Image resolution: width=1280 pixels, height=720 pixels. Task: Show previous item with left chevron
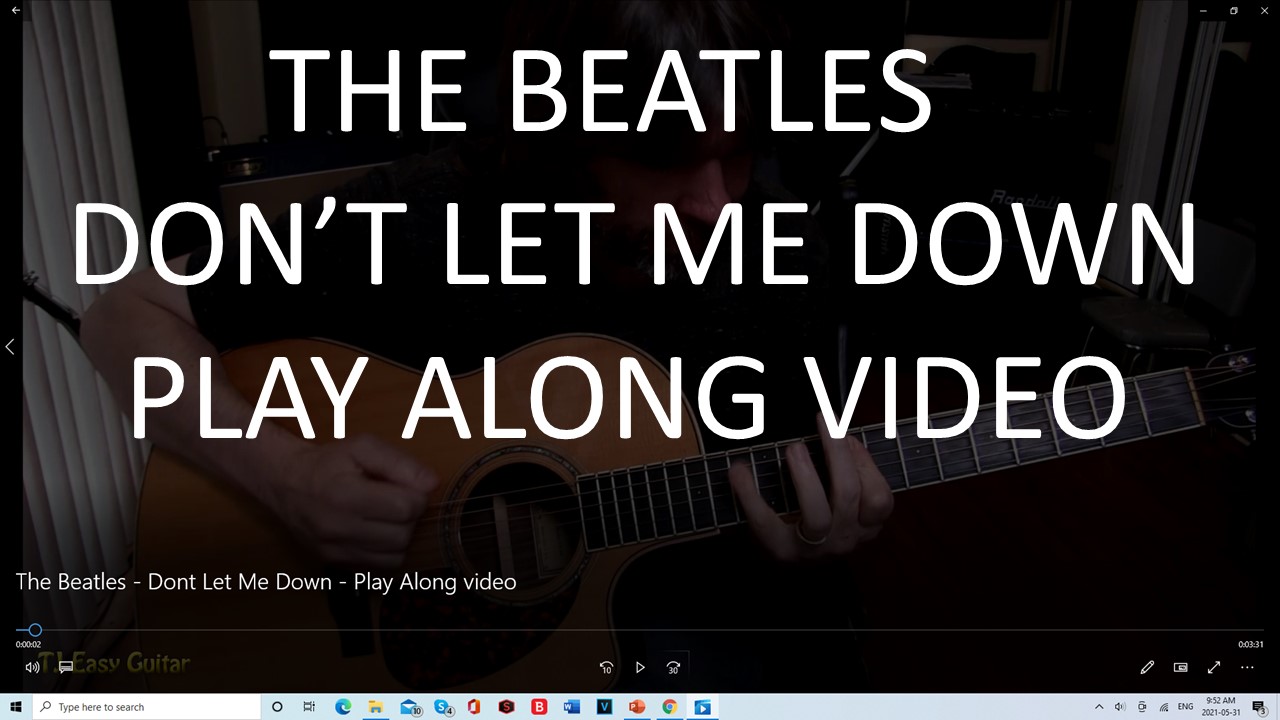click(x=10, y=347)
